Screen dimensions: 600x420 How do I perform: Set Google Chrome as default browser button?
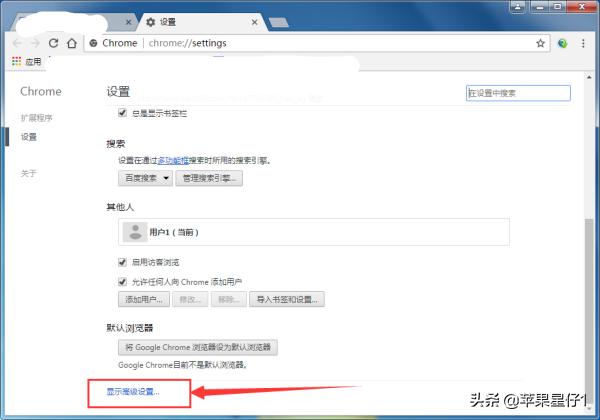[x=198, y=347]
